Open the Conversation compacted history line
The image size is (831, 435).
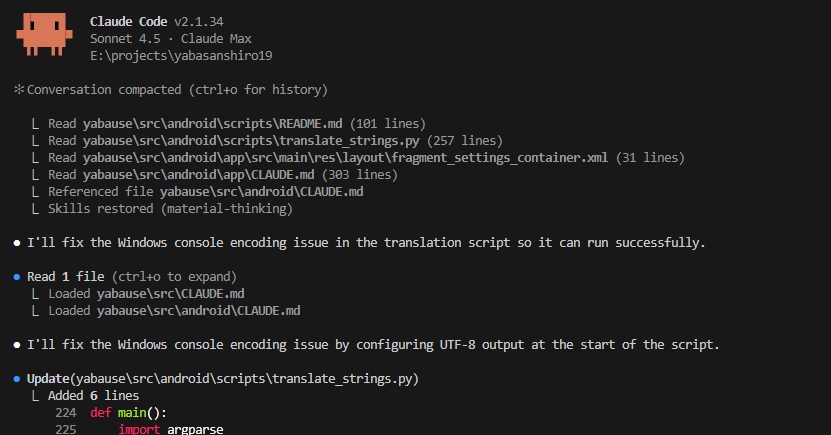(x=176, y=90)
